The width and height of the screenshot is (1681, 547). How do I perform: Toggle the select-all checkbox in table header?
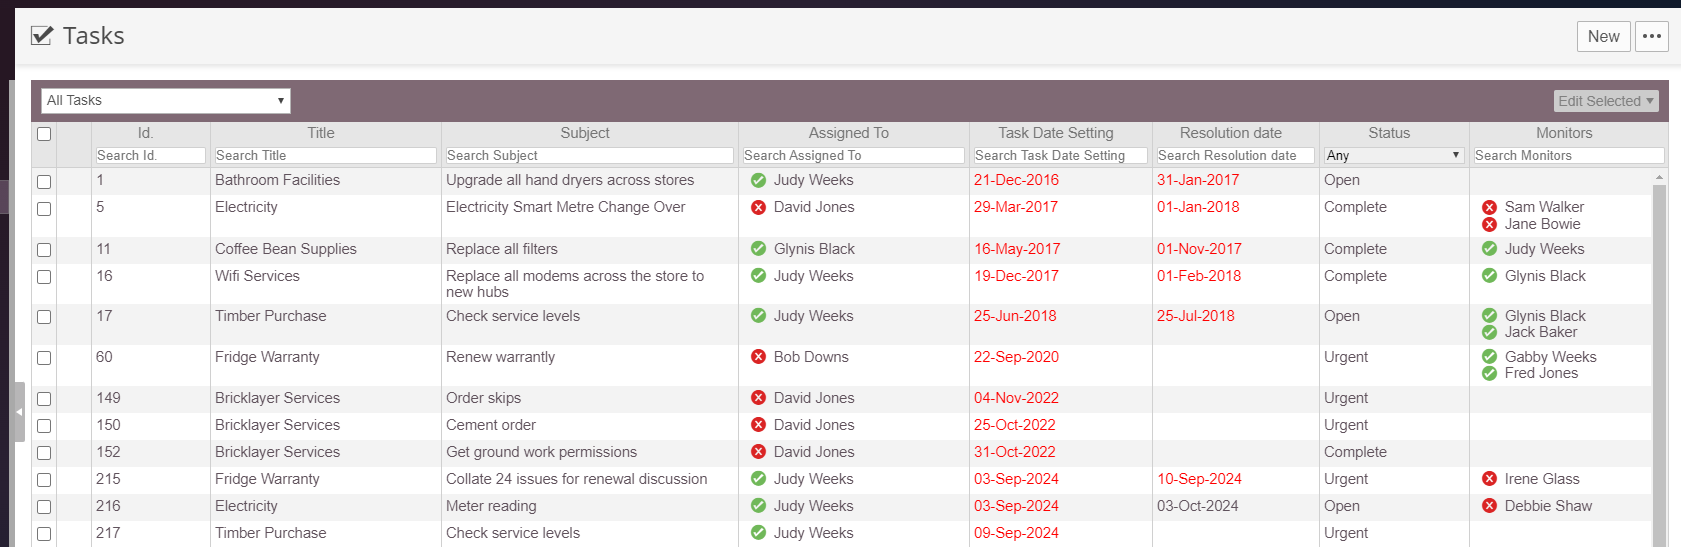pyautogui.click(x=44, y=134)
